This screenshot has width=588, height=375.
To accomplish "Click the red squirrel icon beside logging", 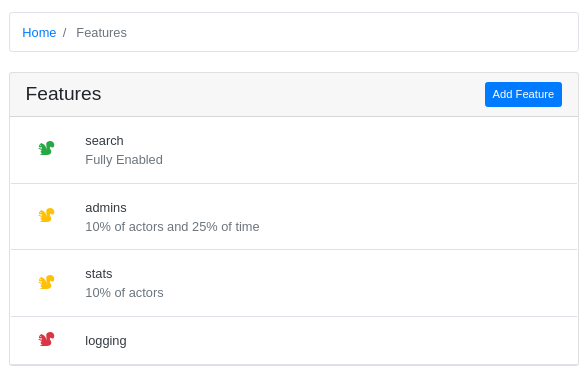I will click(x=46, y=339).
